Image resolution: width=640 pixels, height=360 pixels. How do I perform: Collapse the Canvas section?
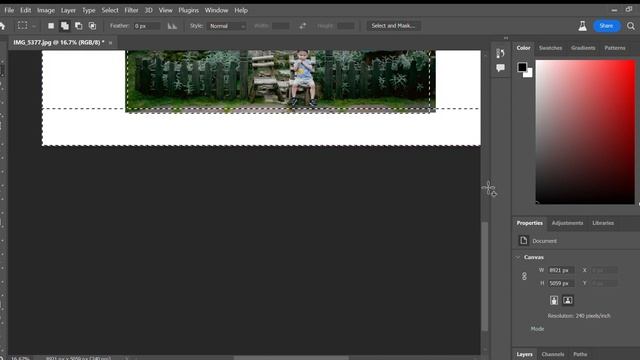[x=518, y=257]
